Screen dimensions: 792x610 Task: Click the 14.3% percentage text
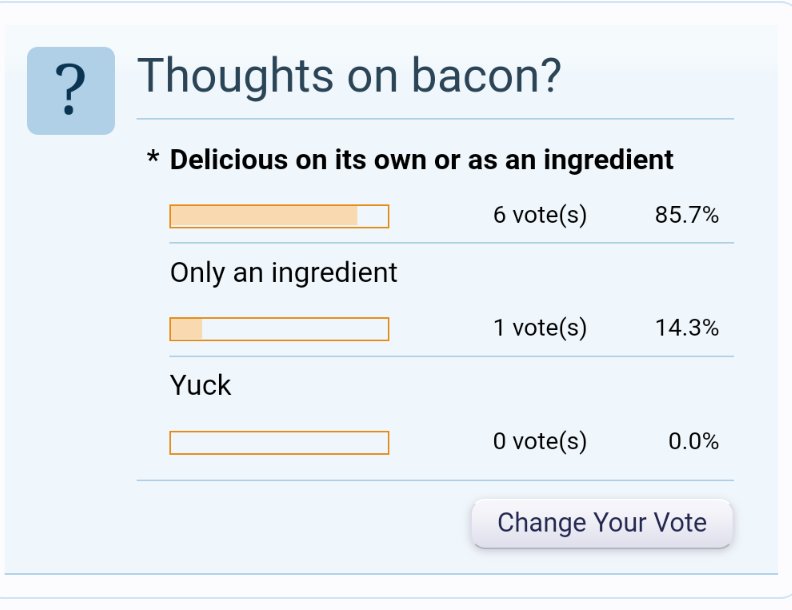click(687, 328)
